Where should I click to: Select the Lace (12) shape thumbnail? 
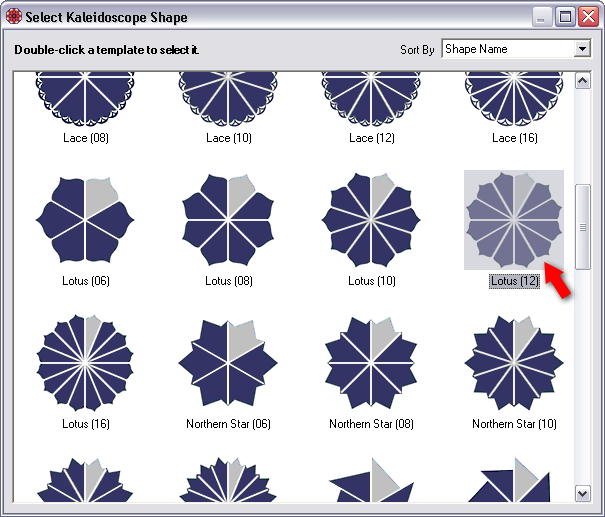coord(371,99)
